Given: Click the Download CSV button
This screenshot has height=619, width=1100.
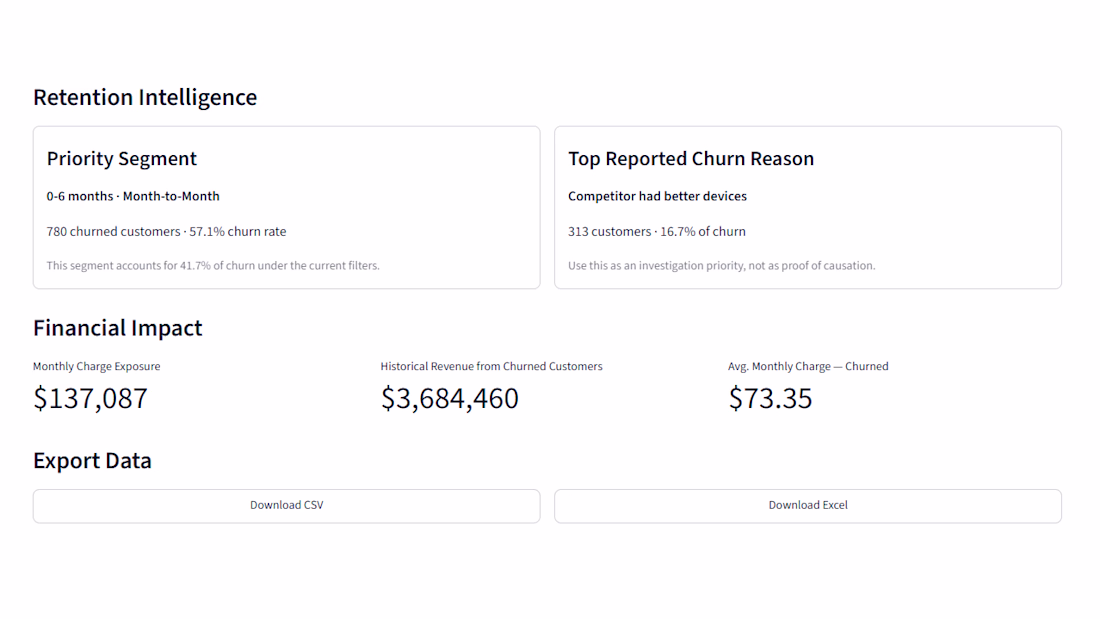Looking at the screenshot, I should coord(286,505).
